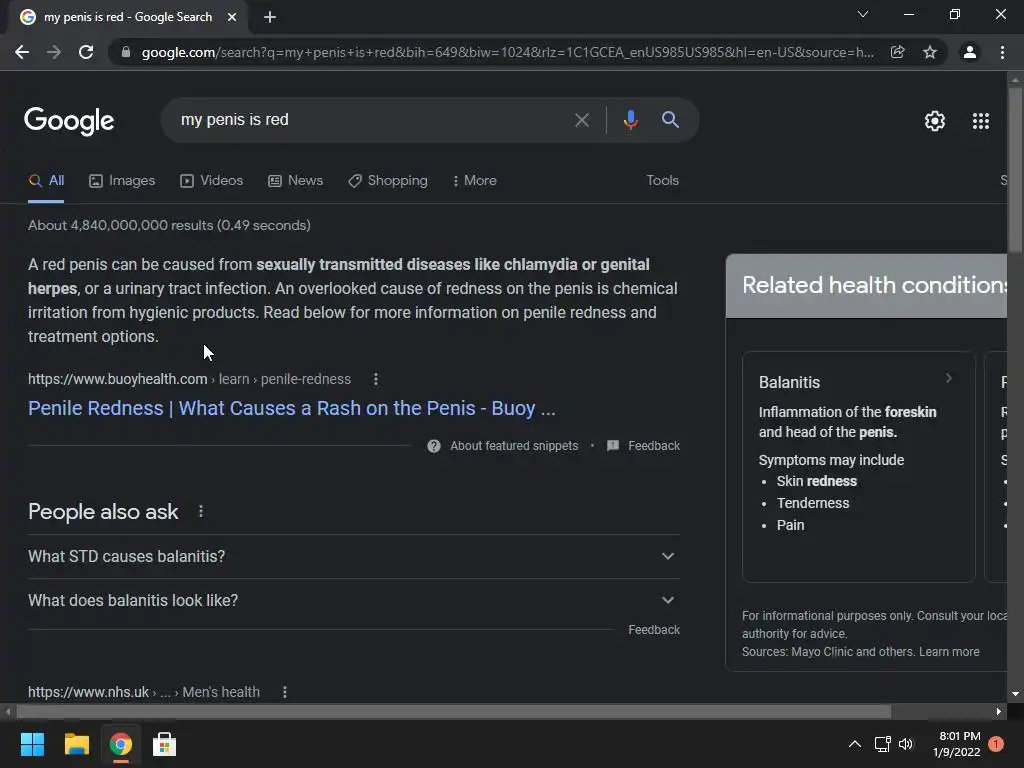The image size is (1024, 768).
Task: Click the vertical scrollbar thumb
Action: tap(1015, 168)
